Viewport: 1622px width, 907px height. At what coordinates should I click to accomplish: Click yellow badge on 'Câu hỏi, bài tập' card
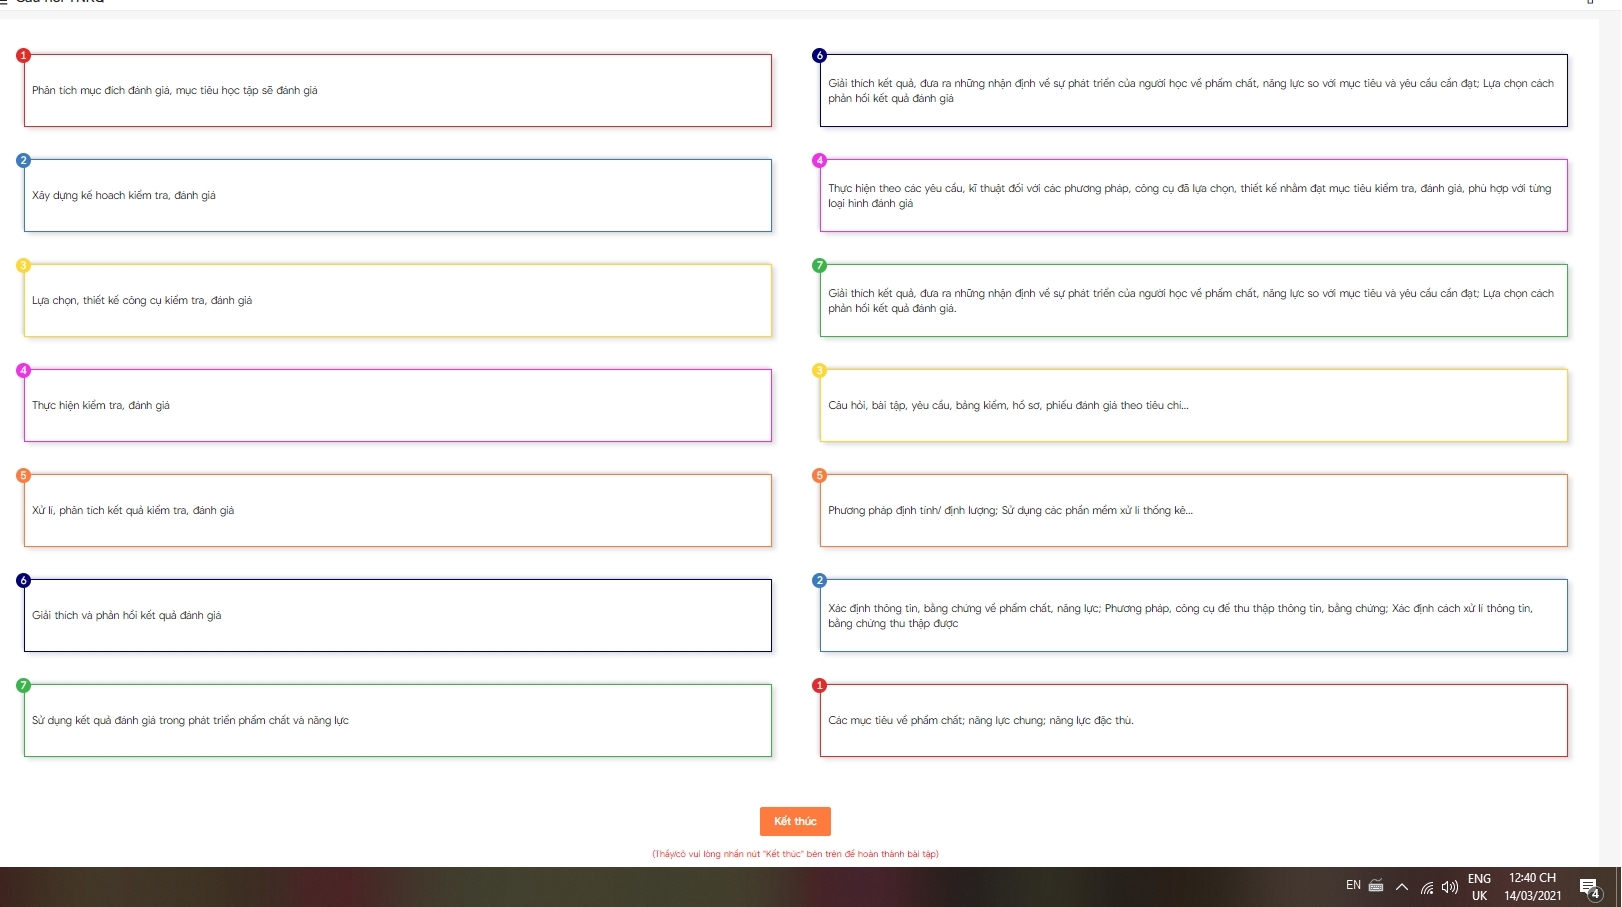pos(820,370)
